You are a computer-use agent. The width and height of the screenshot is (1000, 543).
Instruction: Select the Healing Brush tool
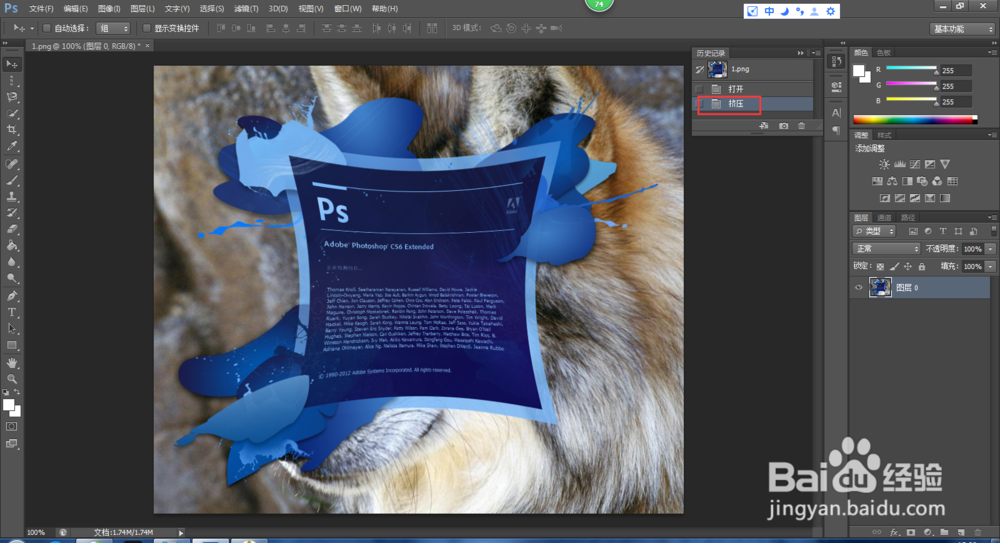click(11, 164)
